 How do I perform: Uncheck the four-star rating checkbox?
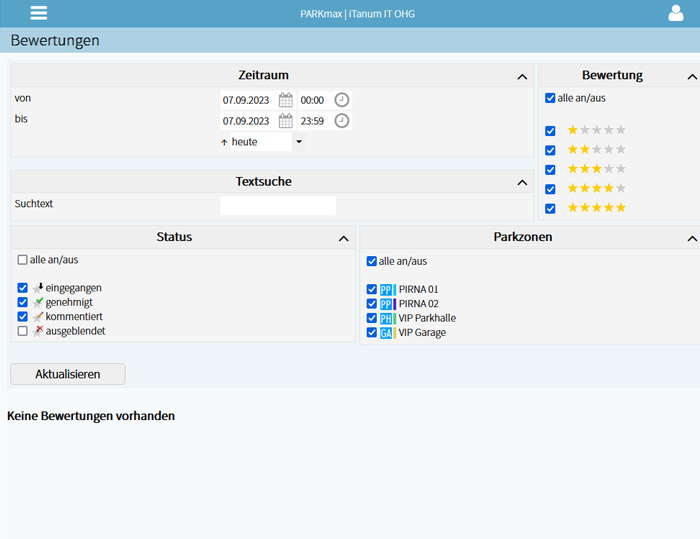coord(550,189)
